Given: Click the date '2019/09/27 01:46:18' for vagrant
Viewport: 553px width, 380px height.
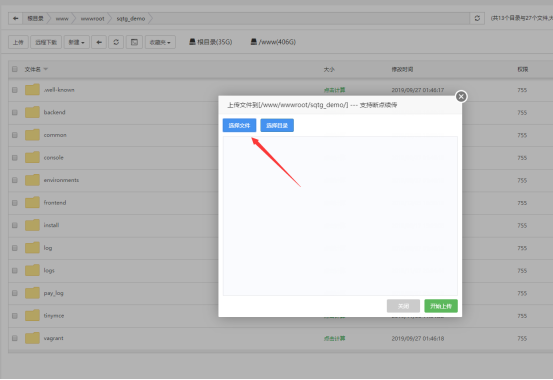Looking at the screenshot, I should pyautogui.click(x=418, y=338).
